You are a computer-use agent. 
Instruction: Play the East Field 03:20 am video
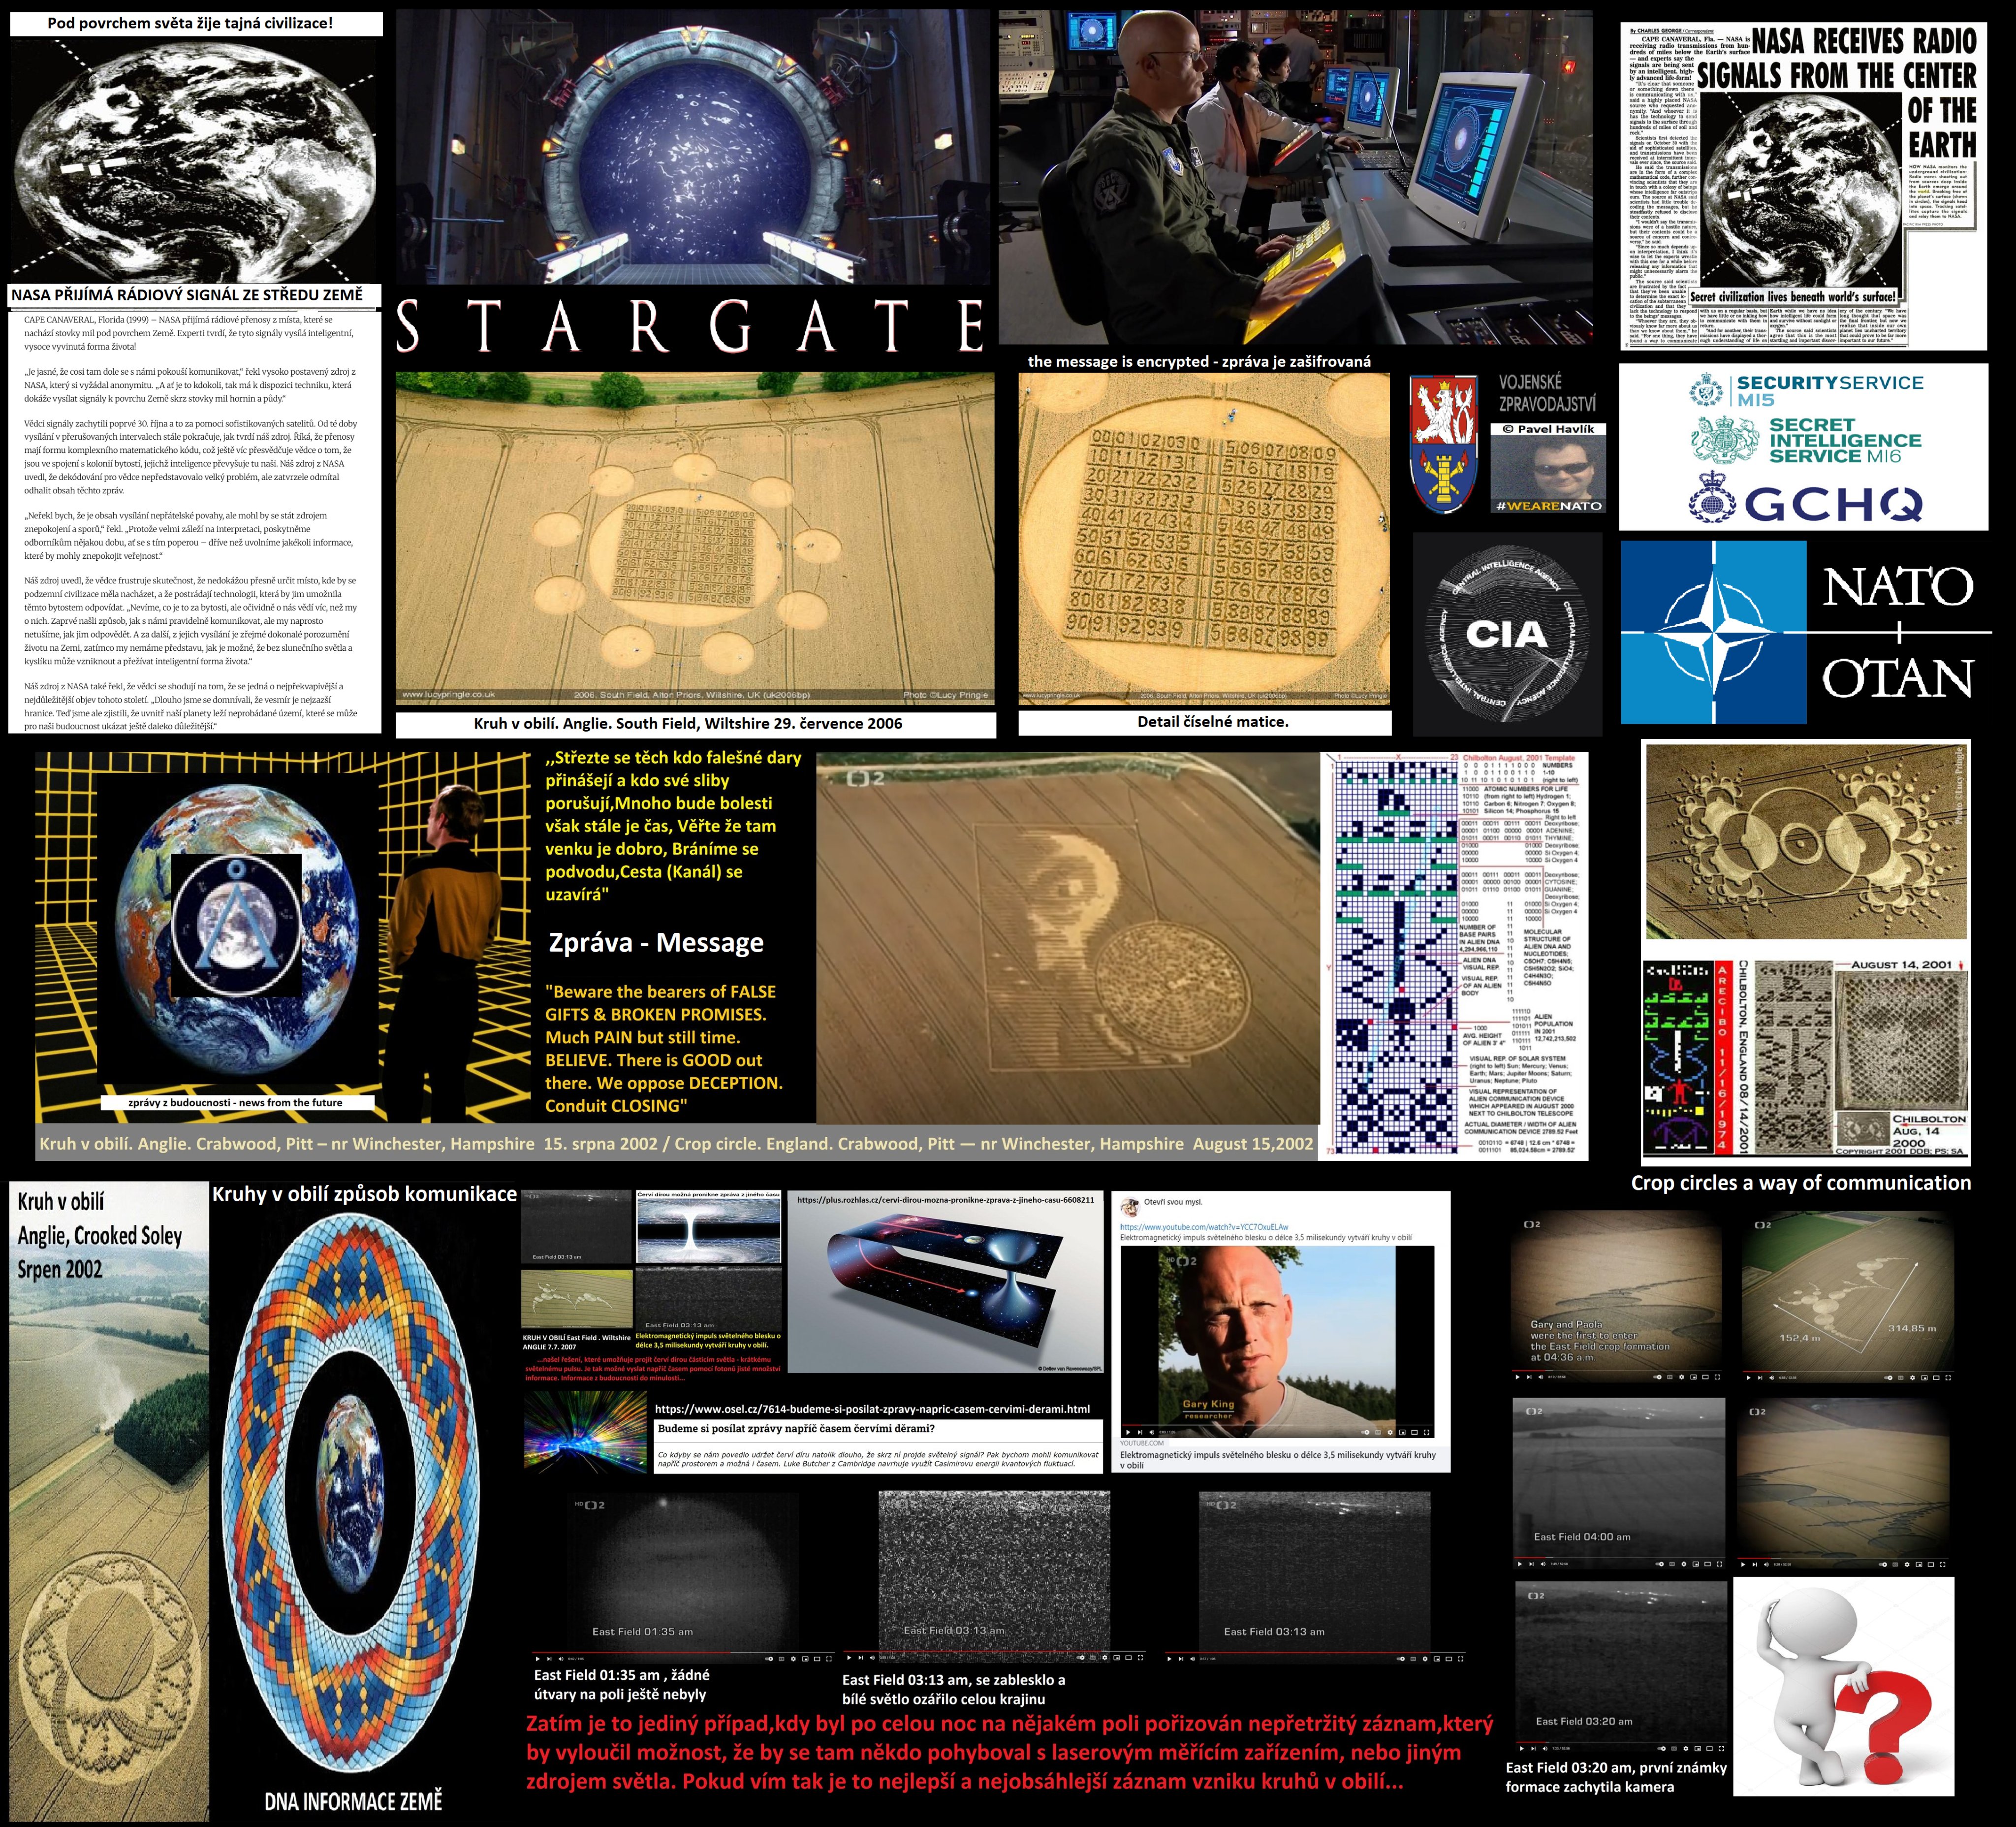click(x=1522, y=1749)
